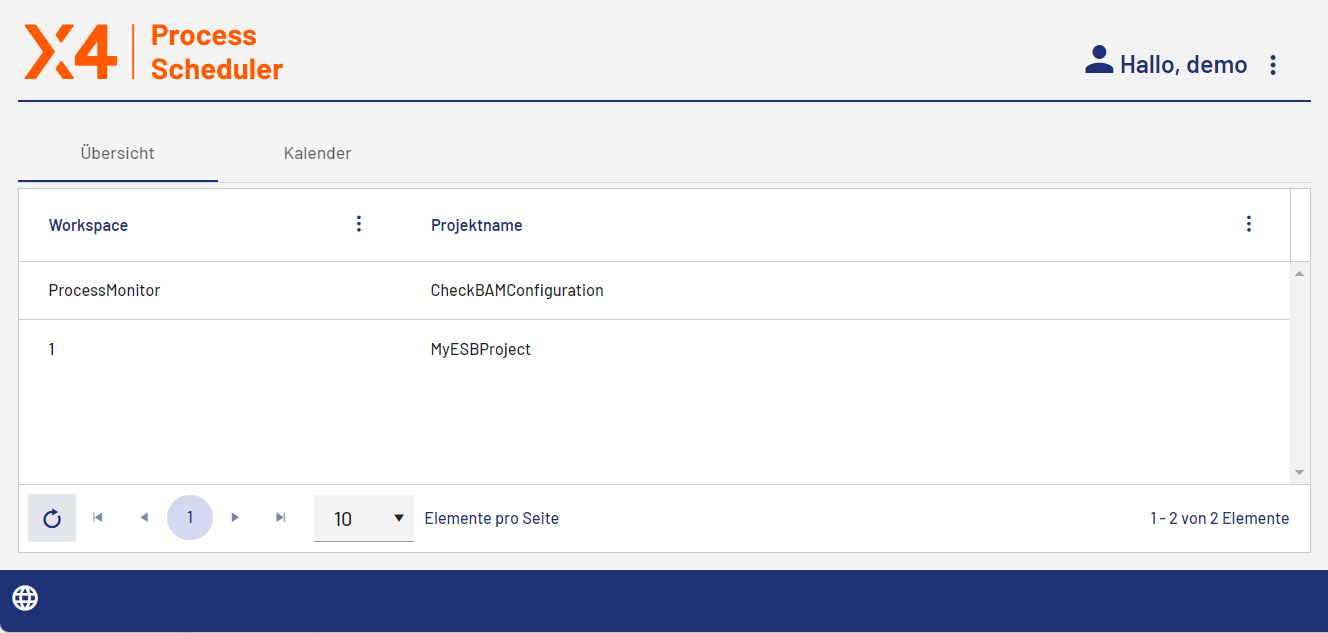This screenshot has height=633, width=1328.
Task: Open the user options three-dot menu
Action: (1273, 65)
